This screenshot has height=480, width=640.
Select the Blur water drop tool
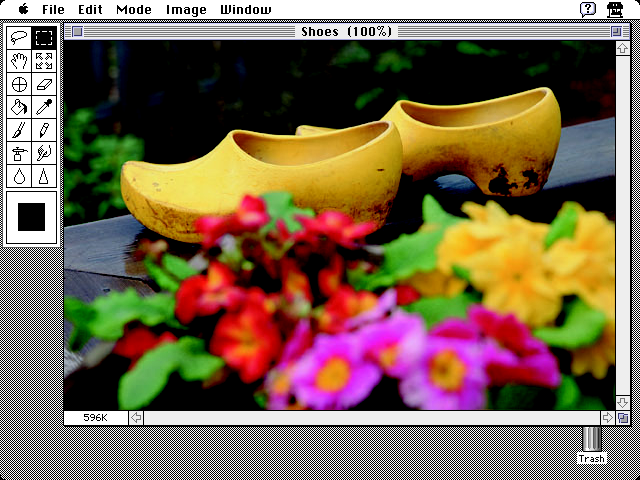18,176
